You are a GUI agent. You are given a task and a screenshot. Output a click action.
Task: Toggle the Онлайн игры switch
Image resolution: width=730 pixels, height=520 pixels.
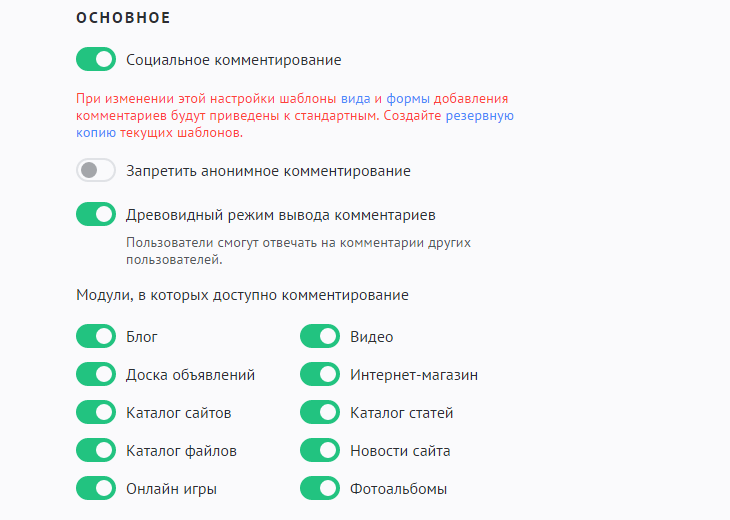point(96,489)
